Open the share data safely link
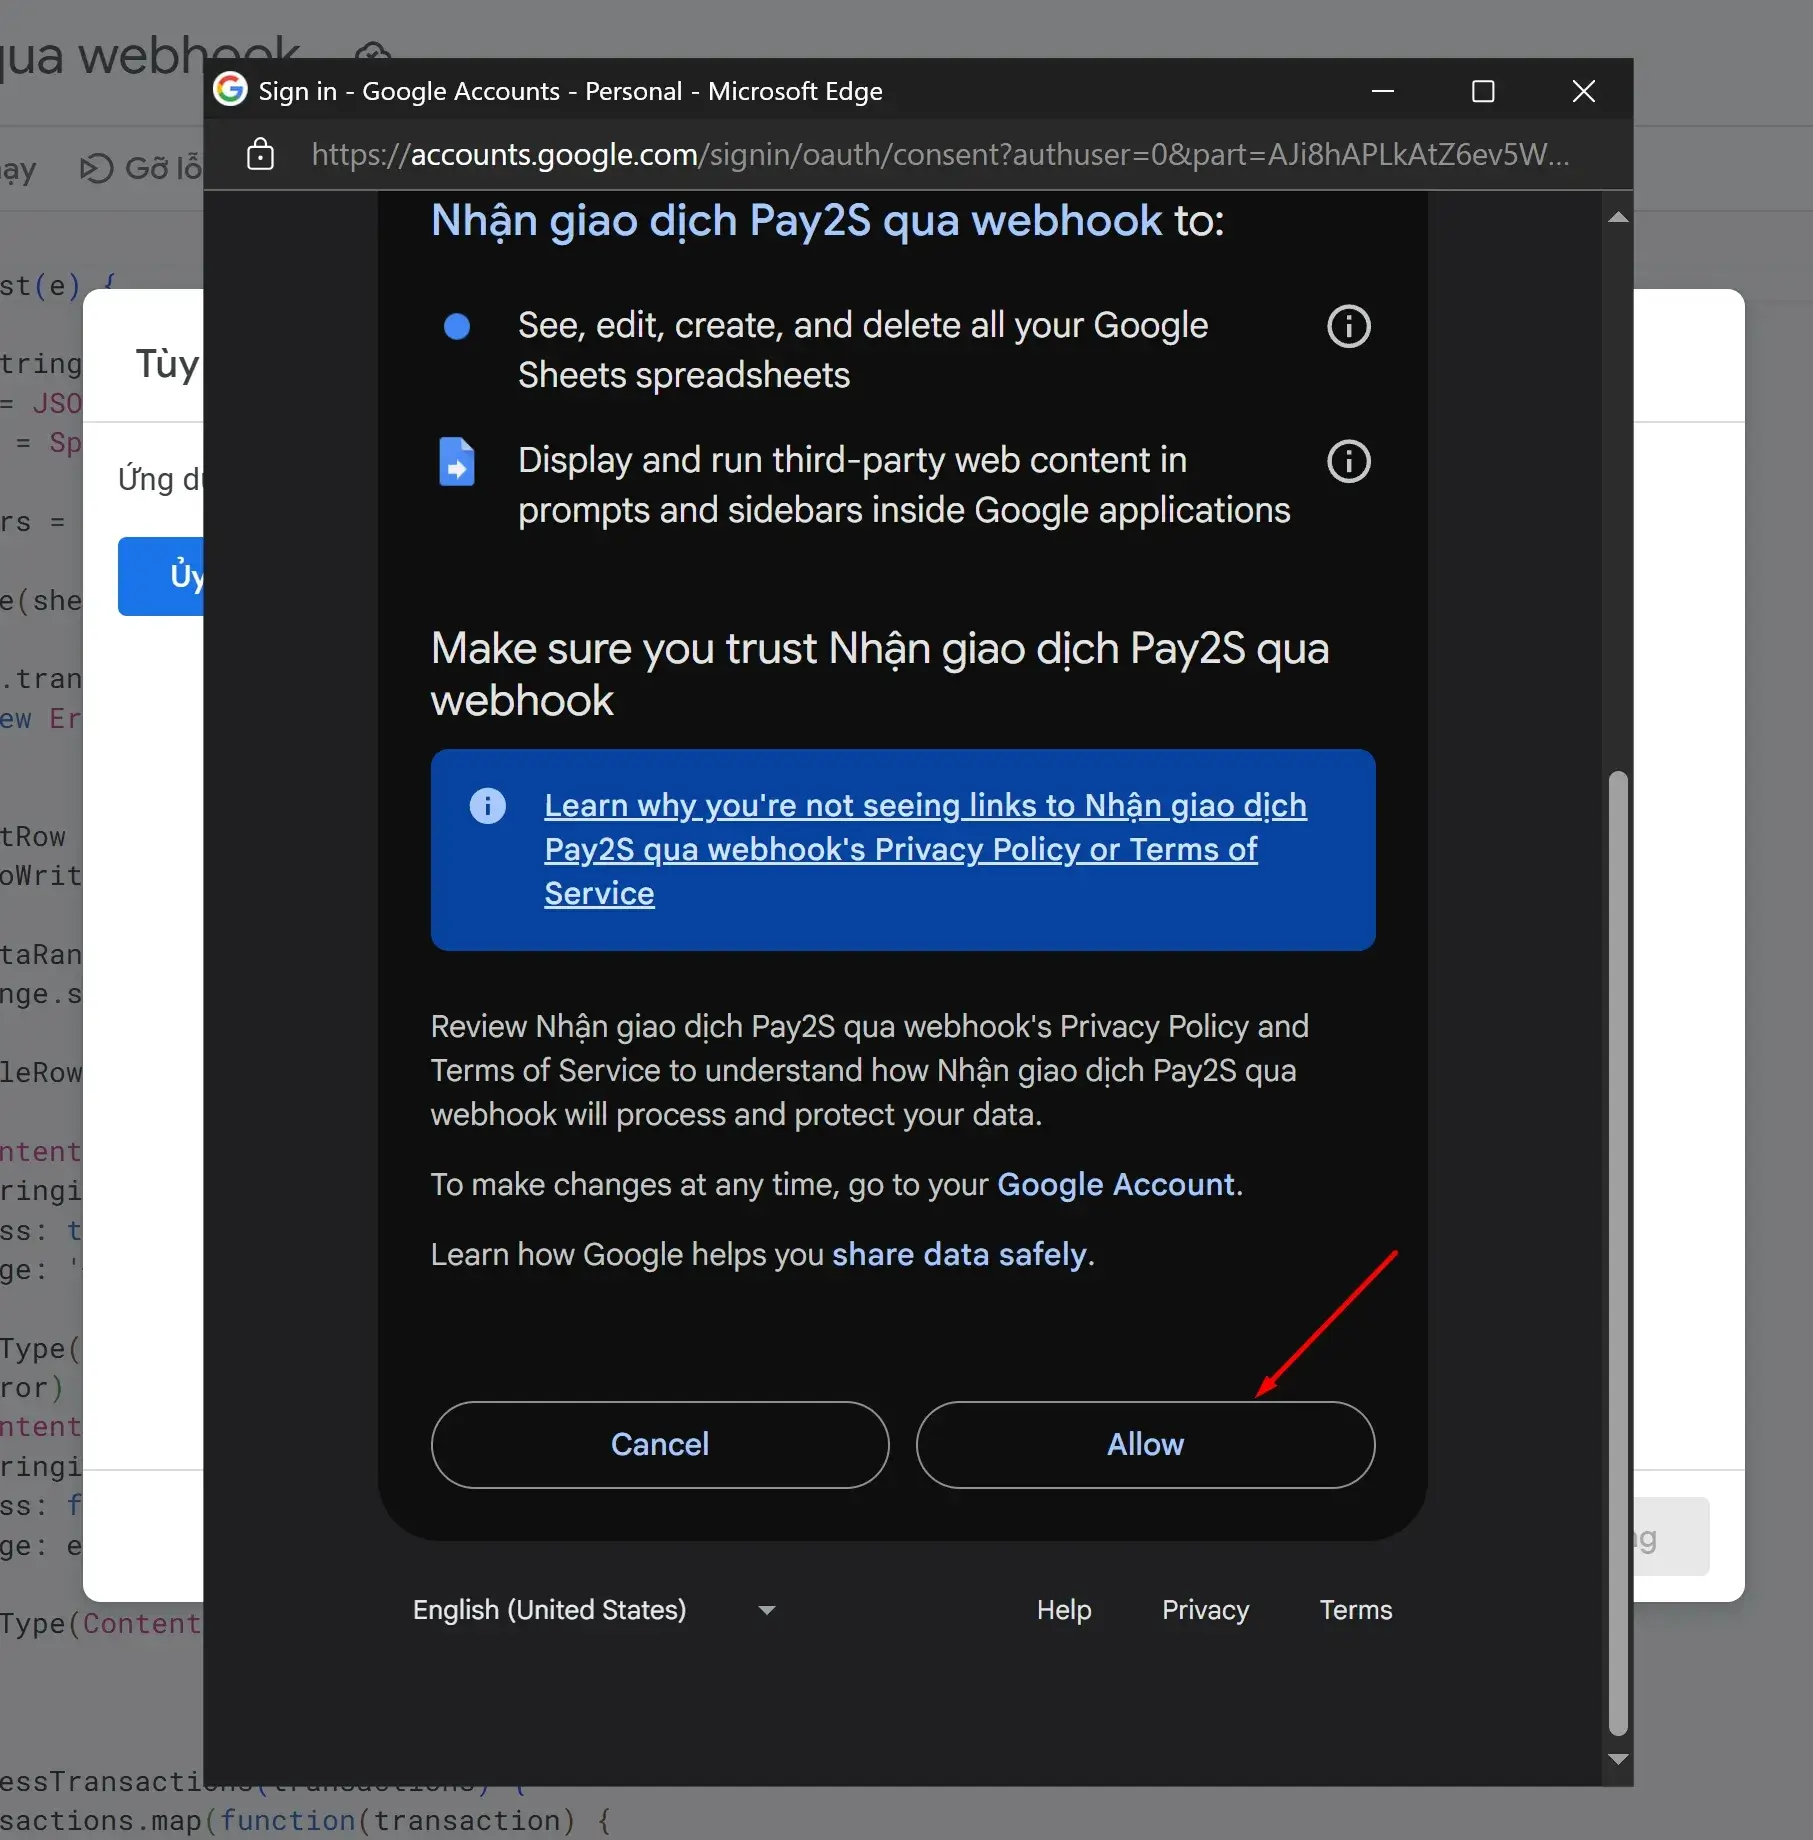Screen dimensions: 1813x1840 (959, 1254)
